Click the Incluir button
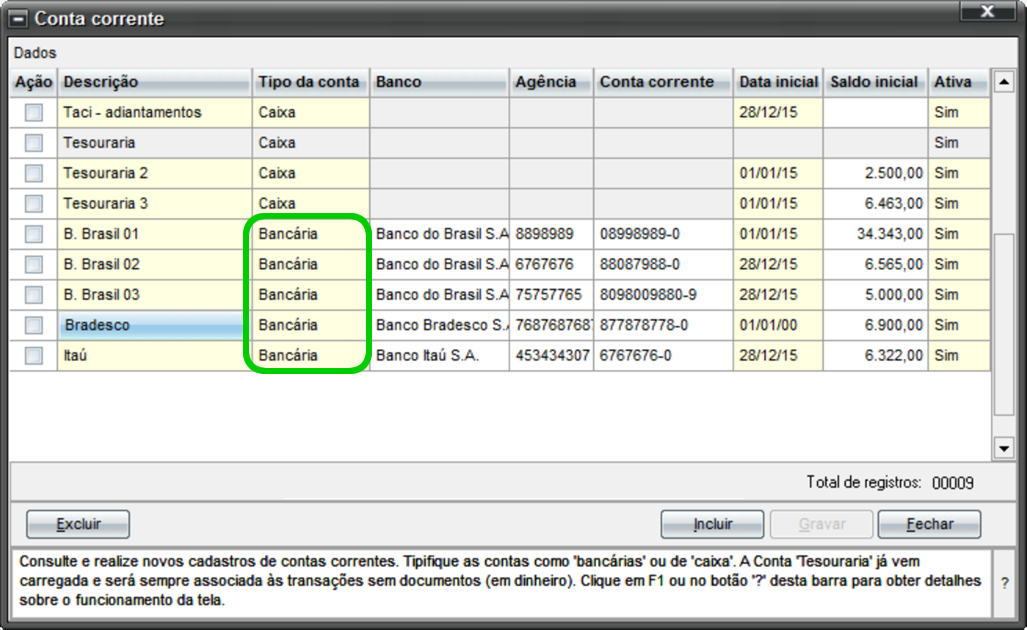Viewport: 1027px width, 630px height. tap(712, 524)
